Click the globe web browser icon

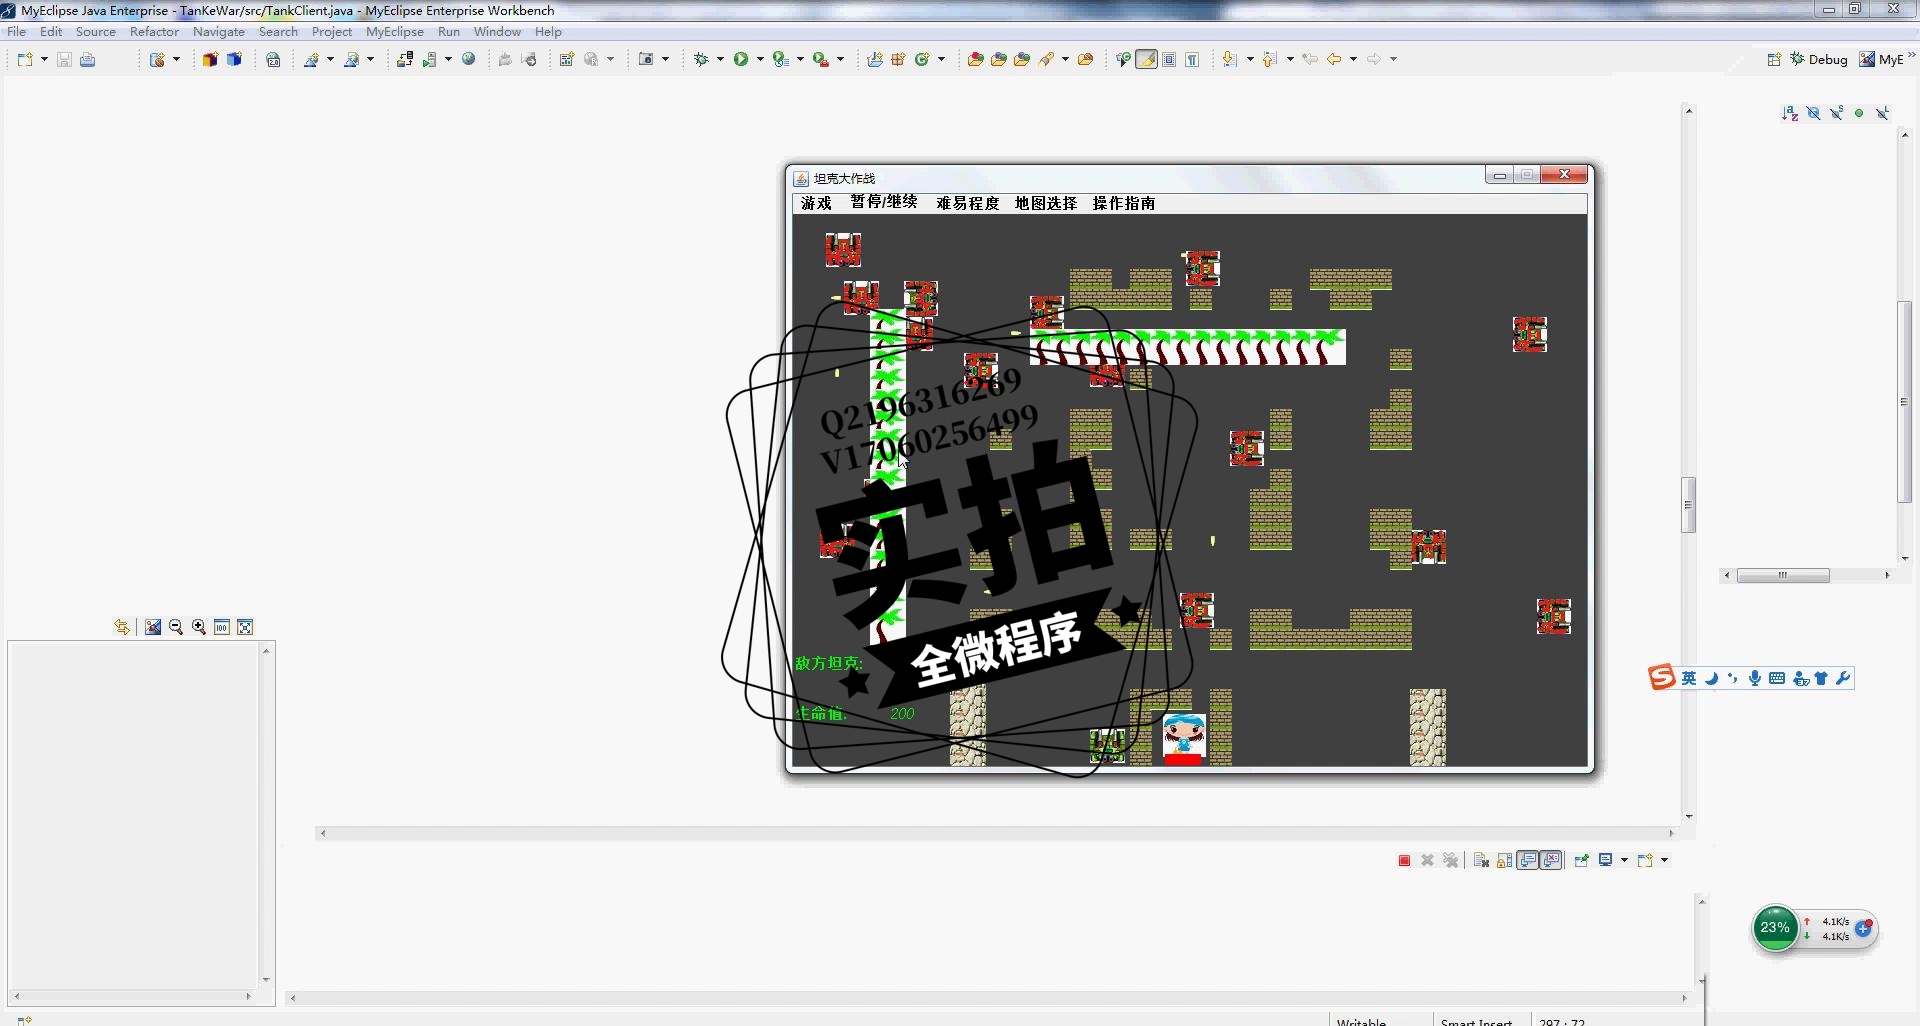click(x=468, y=59)
